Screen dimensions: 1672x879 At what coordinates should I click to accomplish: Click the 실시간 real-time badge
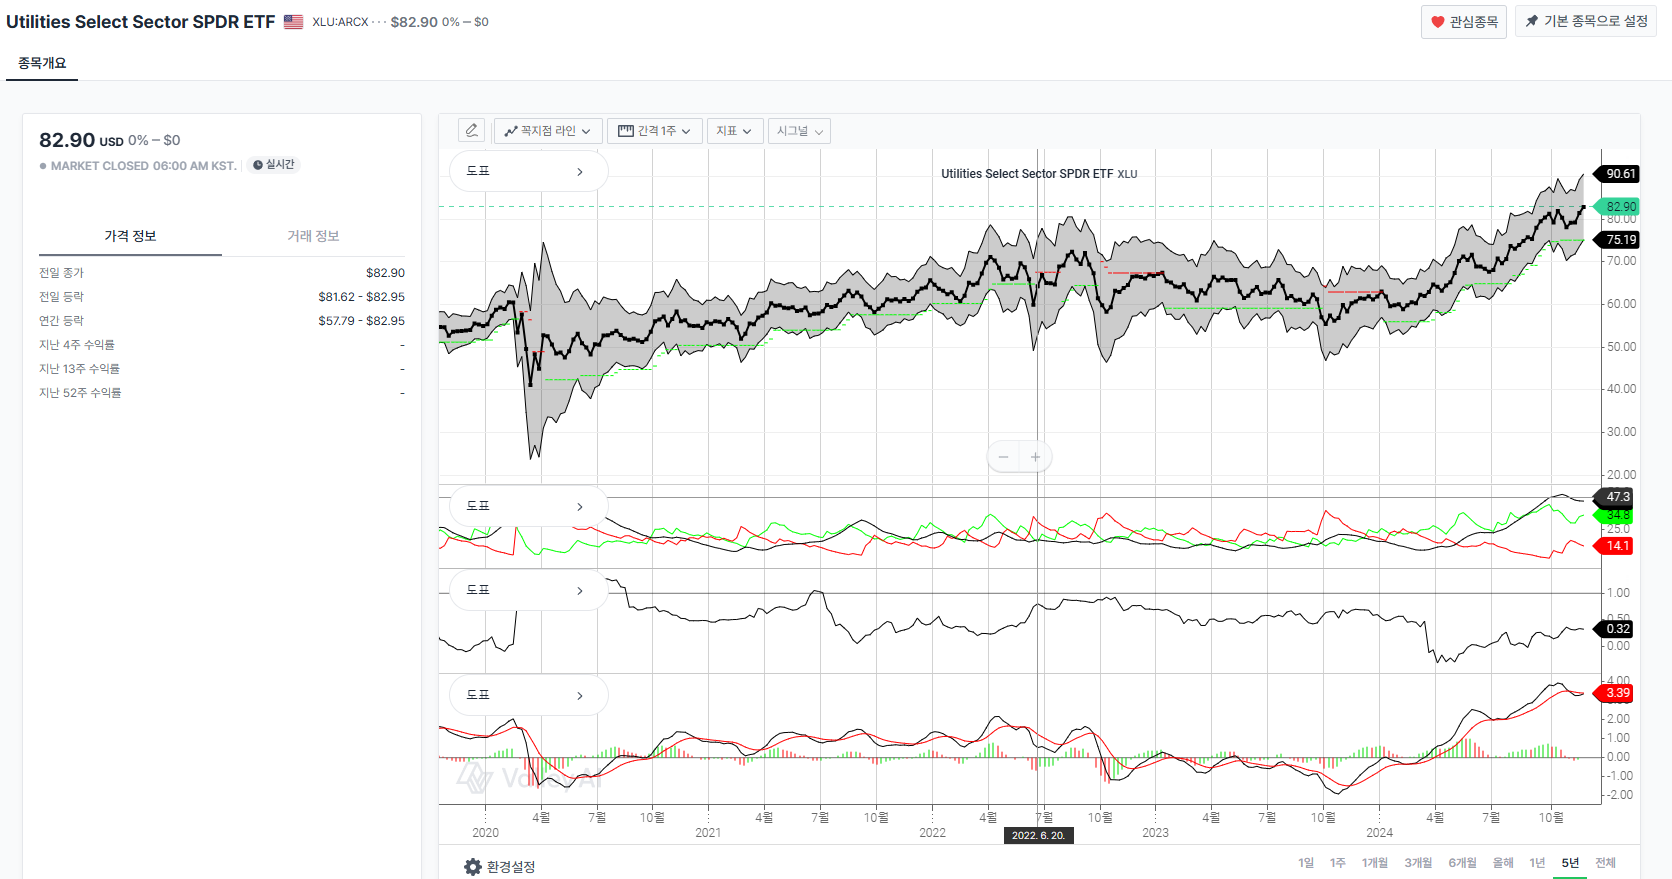click(274, 165)
